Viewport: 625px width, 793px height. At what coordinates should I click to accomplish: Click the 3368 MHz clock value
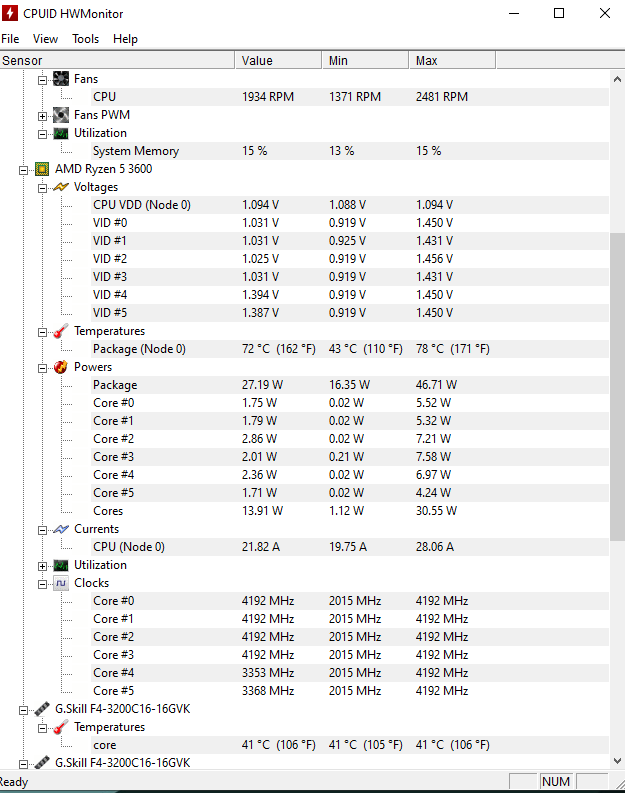pos(268,691)
